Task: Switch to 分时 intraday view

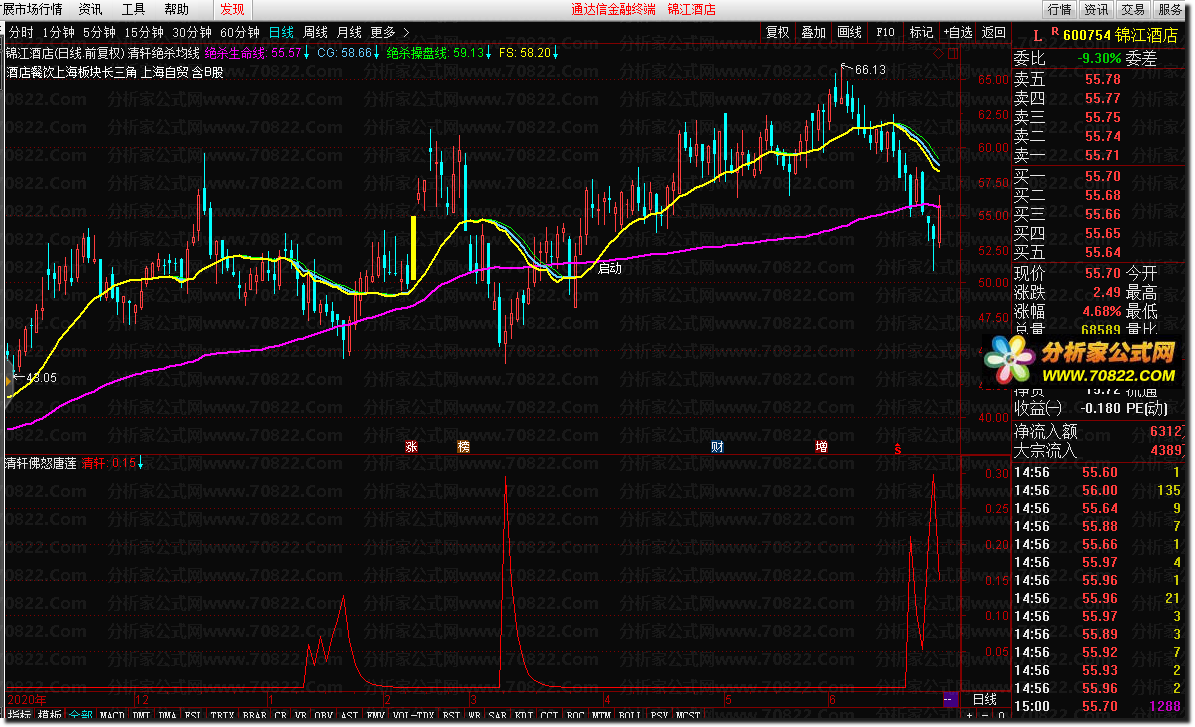Action: coord(21,32)
